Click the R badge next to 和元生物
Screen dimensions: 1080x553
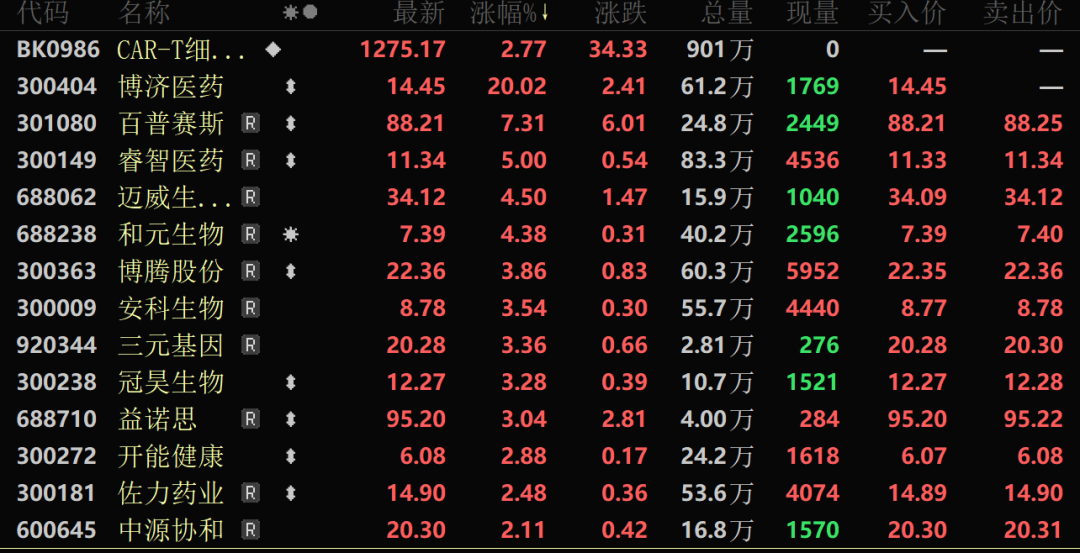point(251,235)
